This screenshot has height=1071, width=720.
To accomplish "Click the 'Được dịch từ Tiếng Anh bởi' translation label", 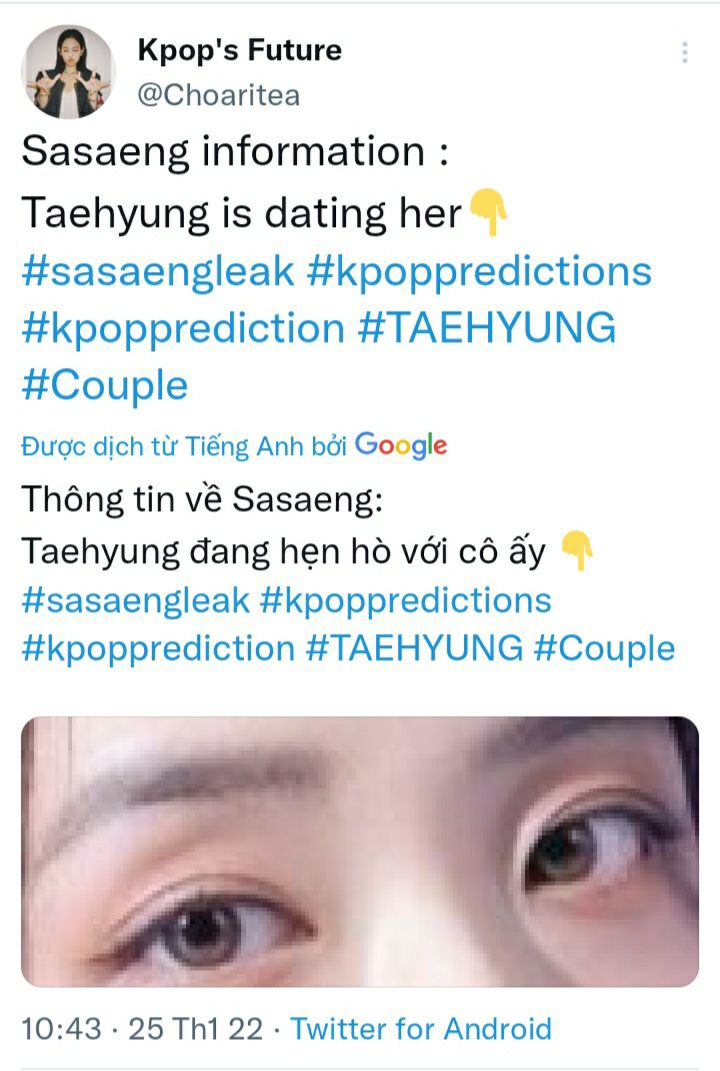I will [x=184, y=447].
